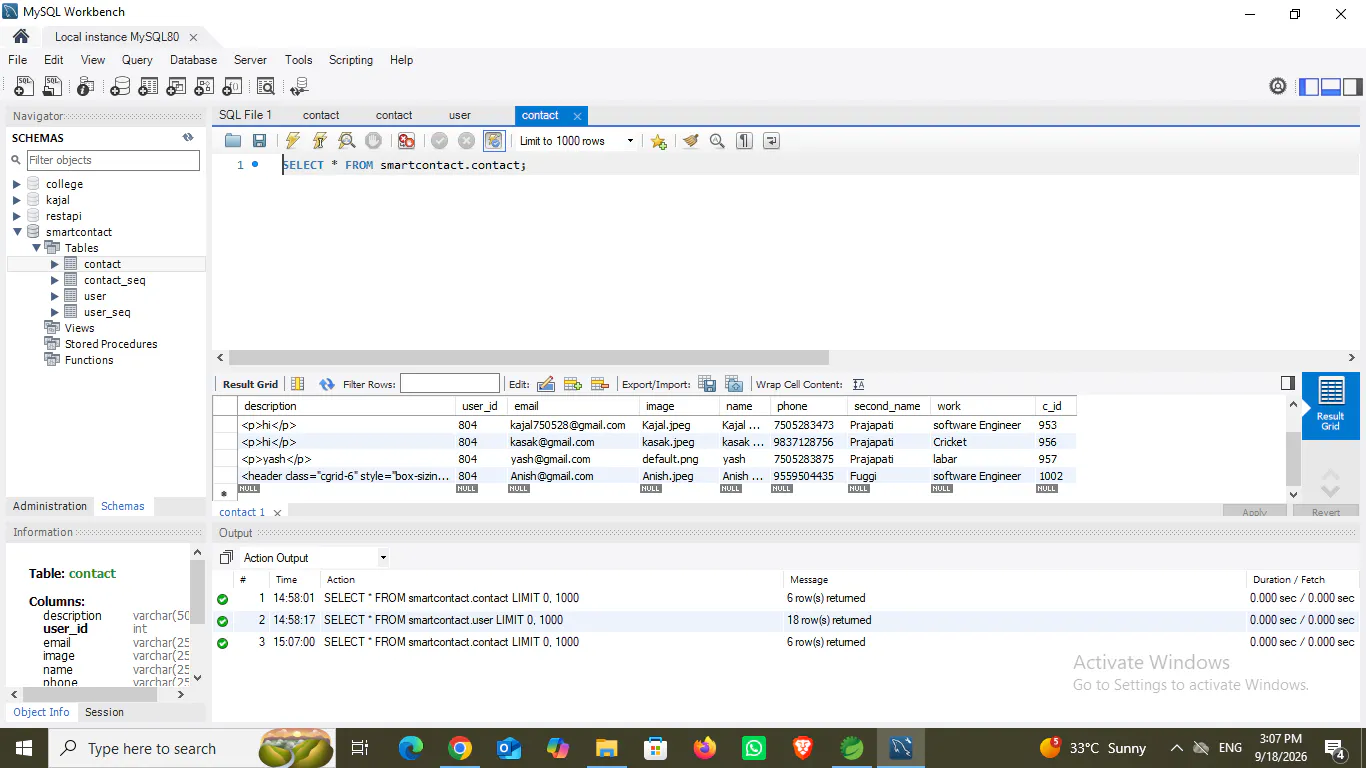Expand the contact table node
1366x768 pixels.
pos(55,264)
